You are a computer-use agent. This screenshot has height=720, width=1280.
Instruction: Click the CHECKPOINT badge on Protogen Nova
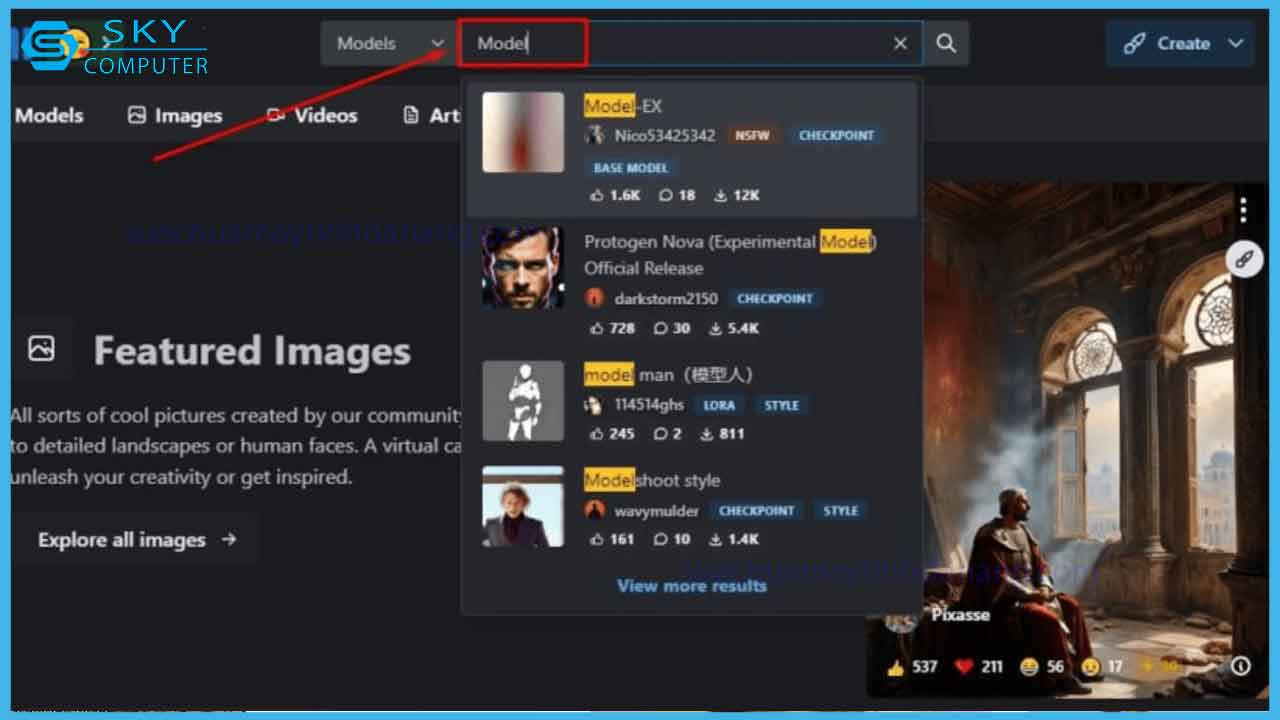tap(775, 298)
